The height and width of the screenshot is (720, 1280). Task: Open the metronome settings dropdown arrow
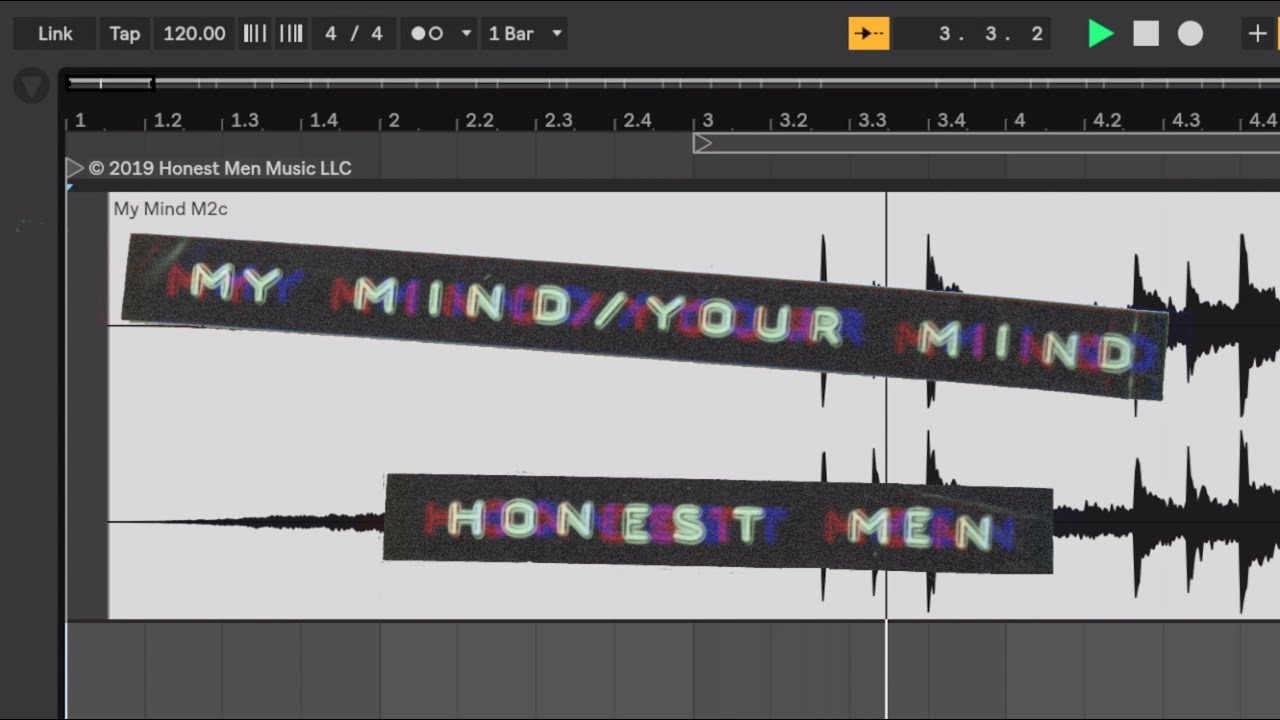click(466, 34)
